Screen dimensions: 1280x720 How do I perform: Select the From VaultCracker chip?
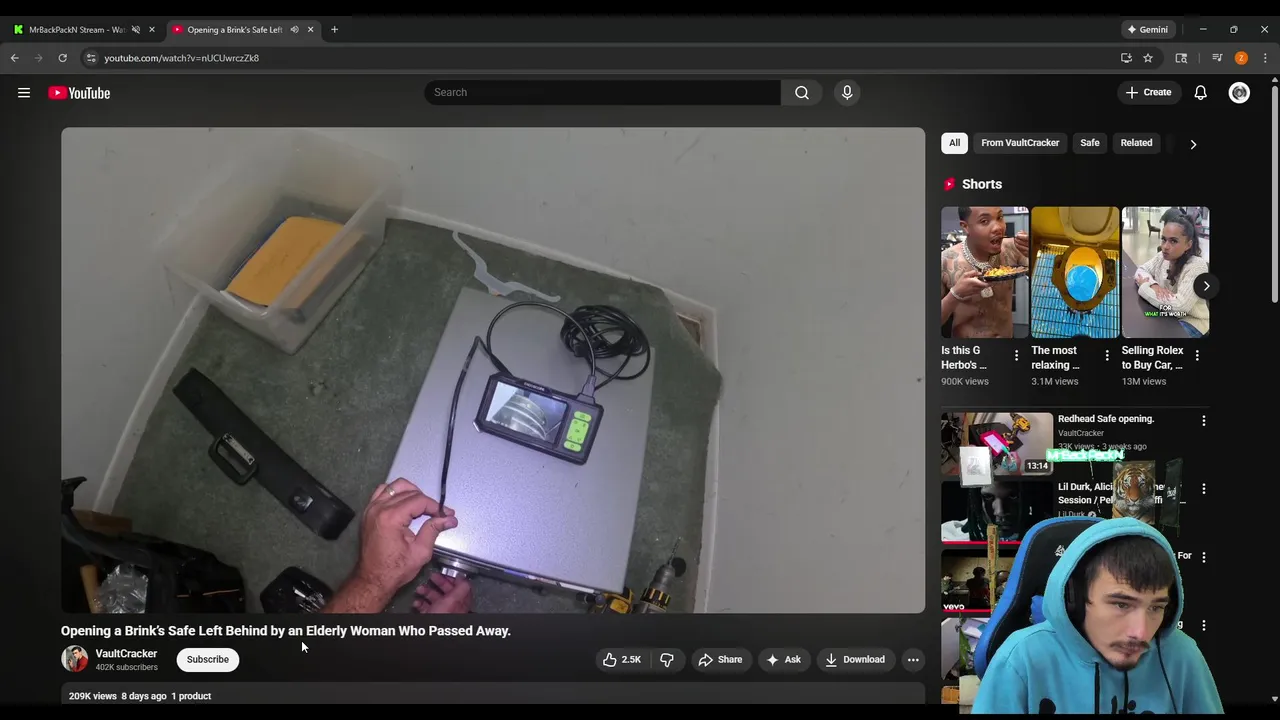(x=1020, y=143)
